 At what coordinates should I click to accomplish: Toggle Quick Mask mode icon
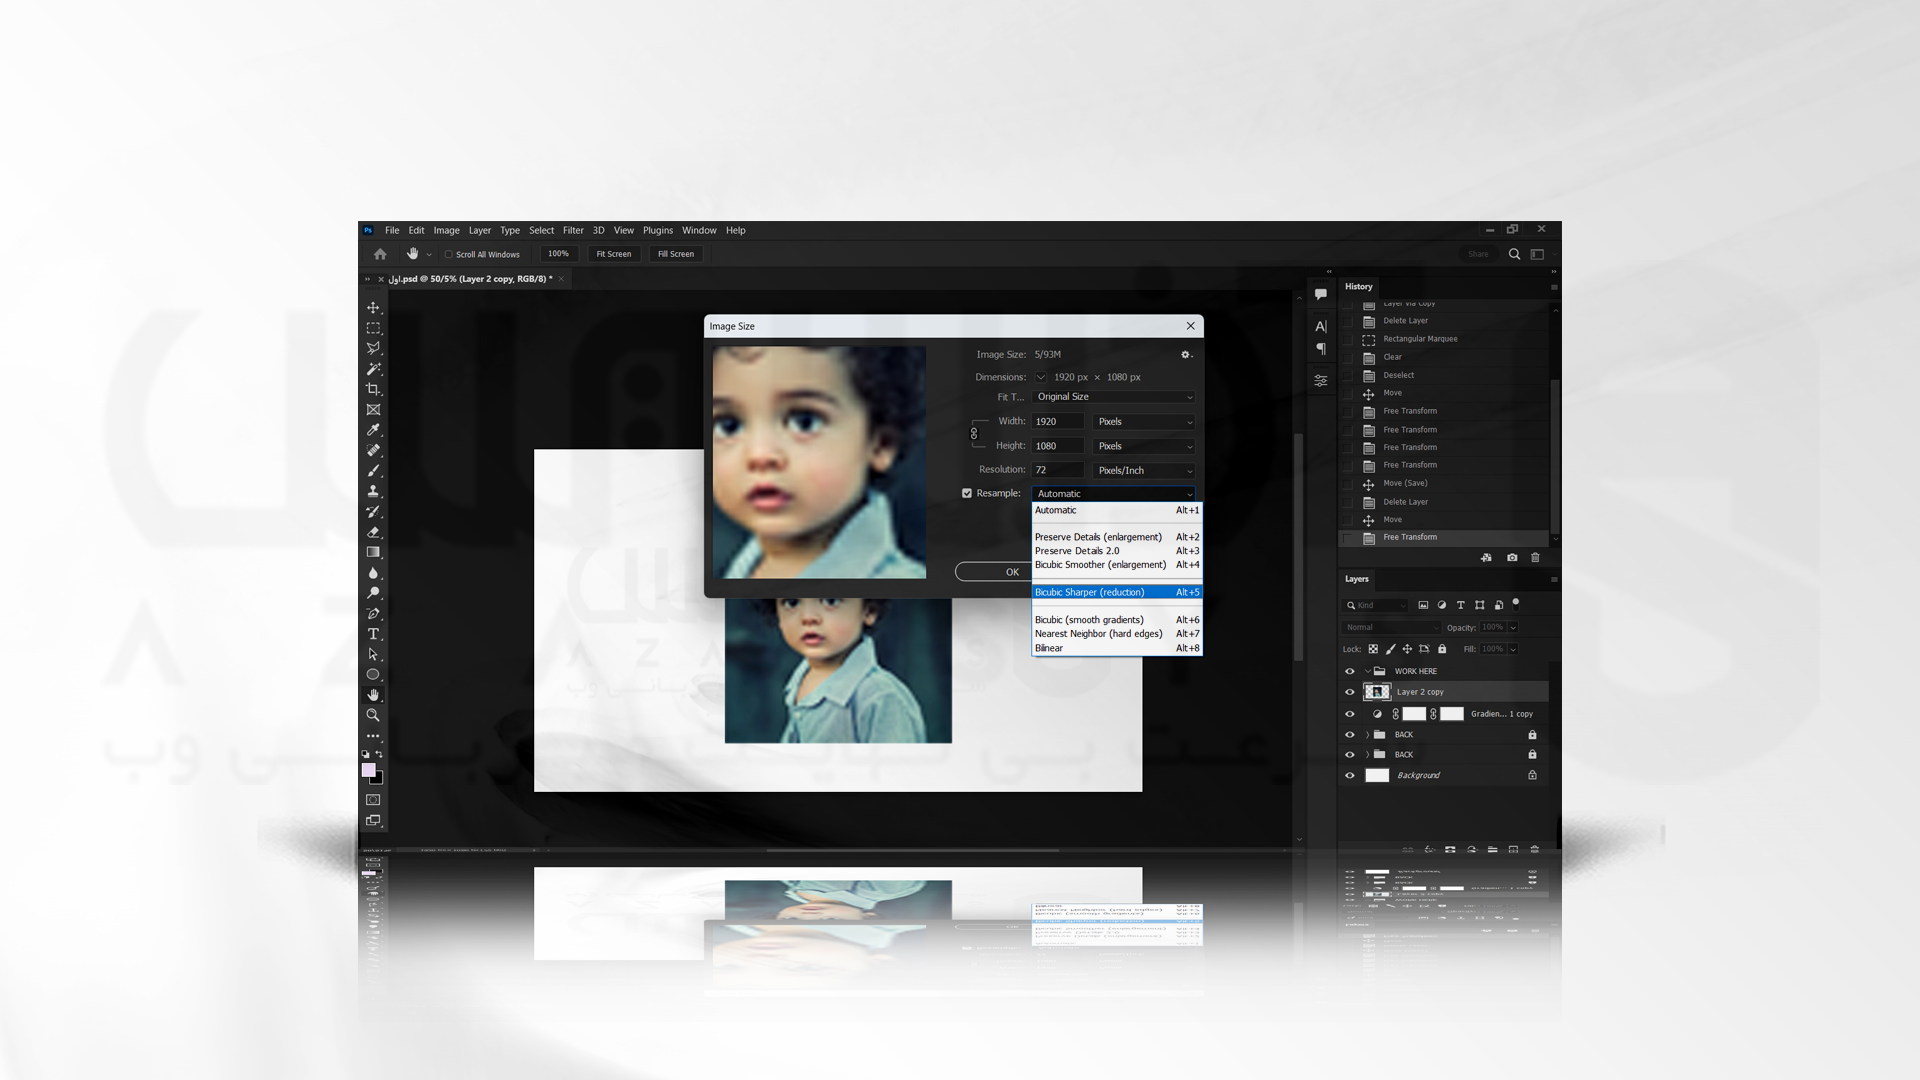point(373,800)
